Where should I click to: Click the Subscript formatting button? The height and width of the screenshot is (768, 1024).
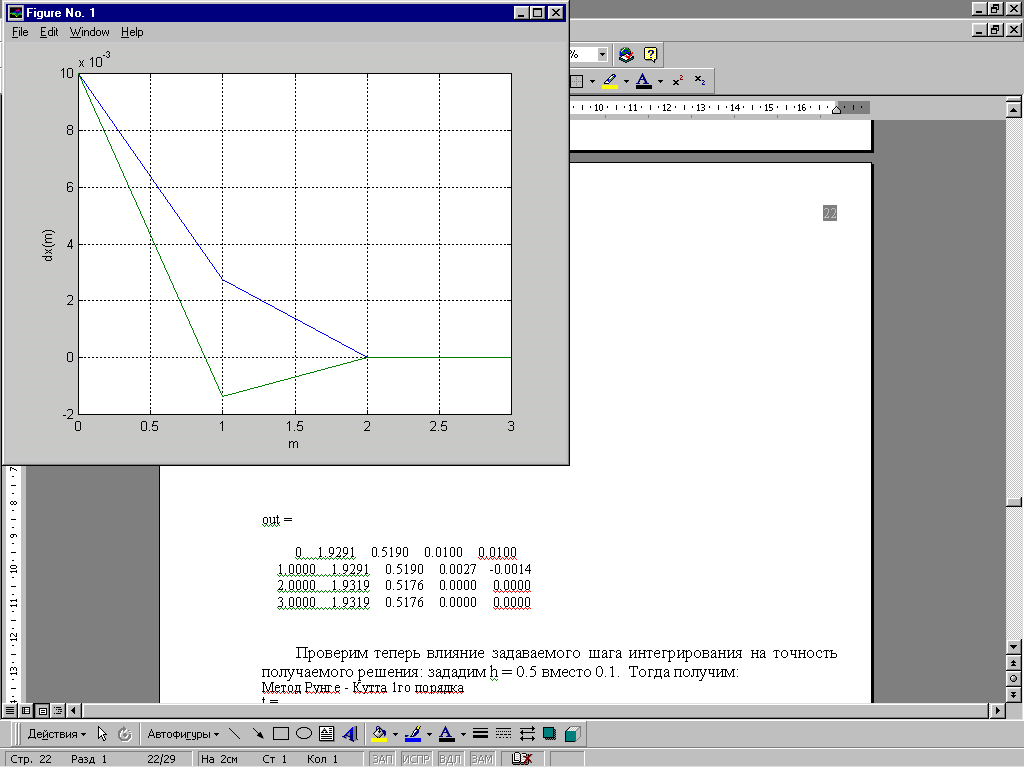(x=700, y=81)
